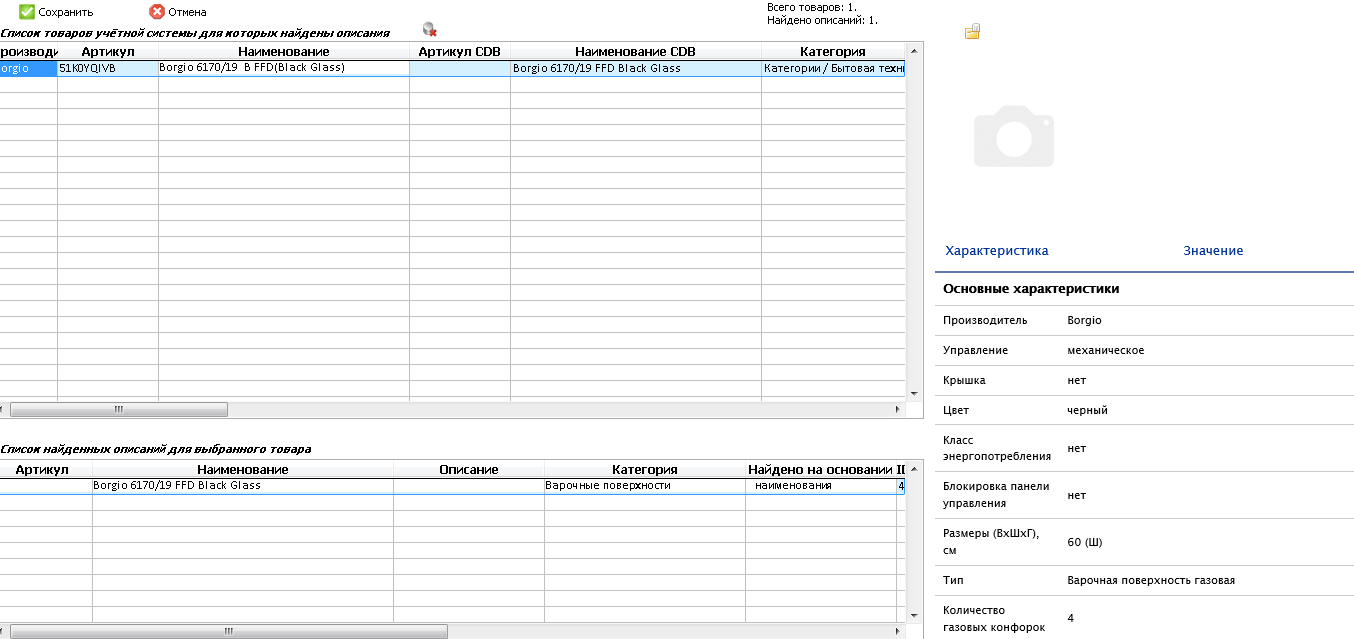Select cell Borgio 6170/19 B FFD(Black Glass)
Screen dimensions: 1354x639
point(284,68)
